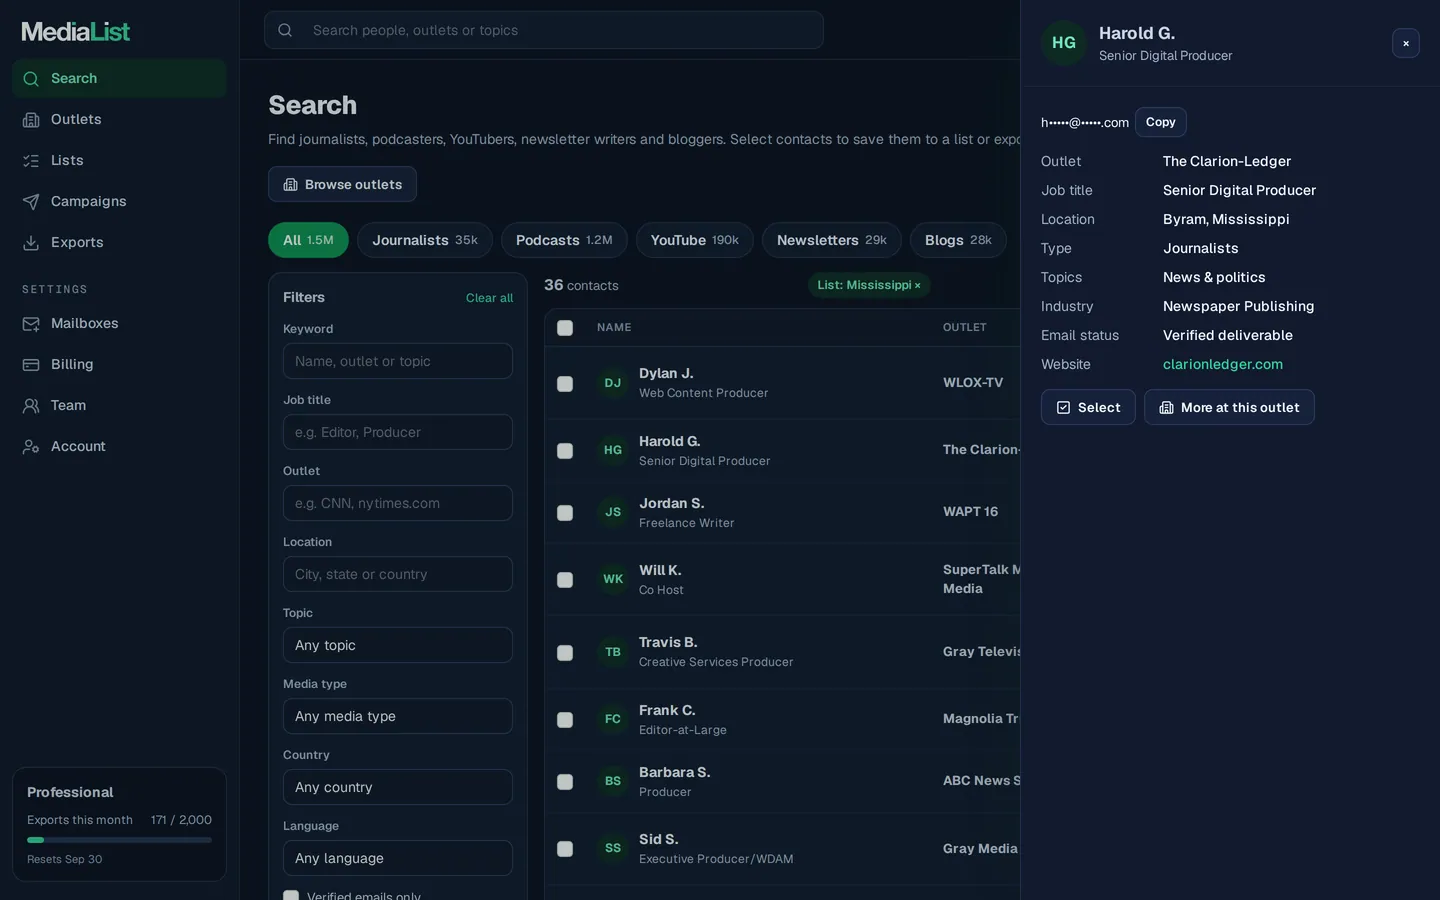Click the Exports download icon
Screen dimensions: 1440x900
click(x=31, y=243)
